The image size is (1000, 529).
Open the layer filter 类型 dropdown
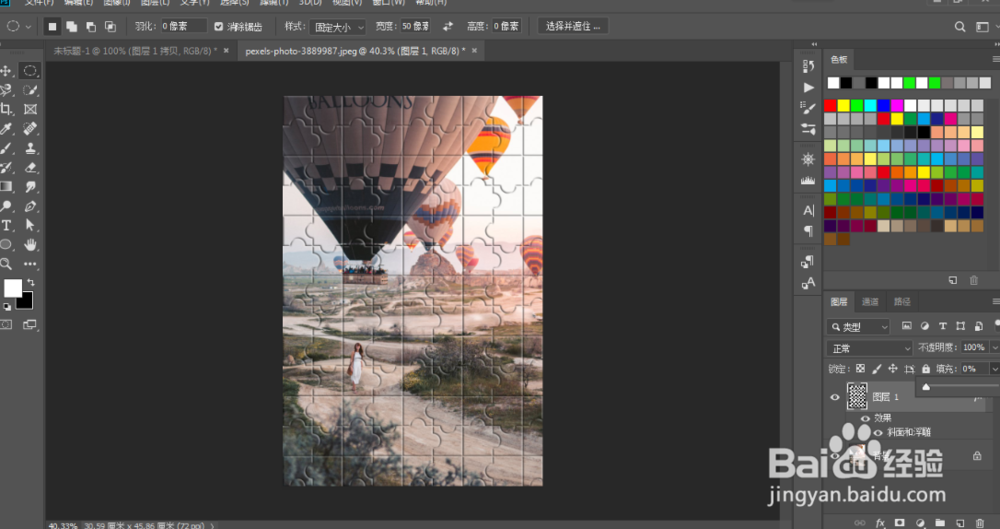(x=858, y=327)
